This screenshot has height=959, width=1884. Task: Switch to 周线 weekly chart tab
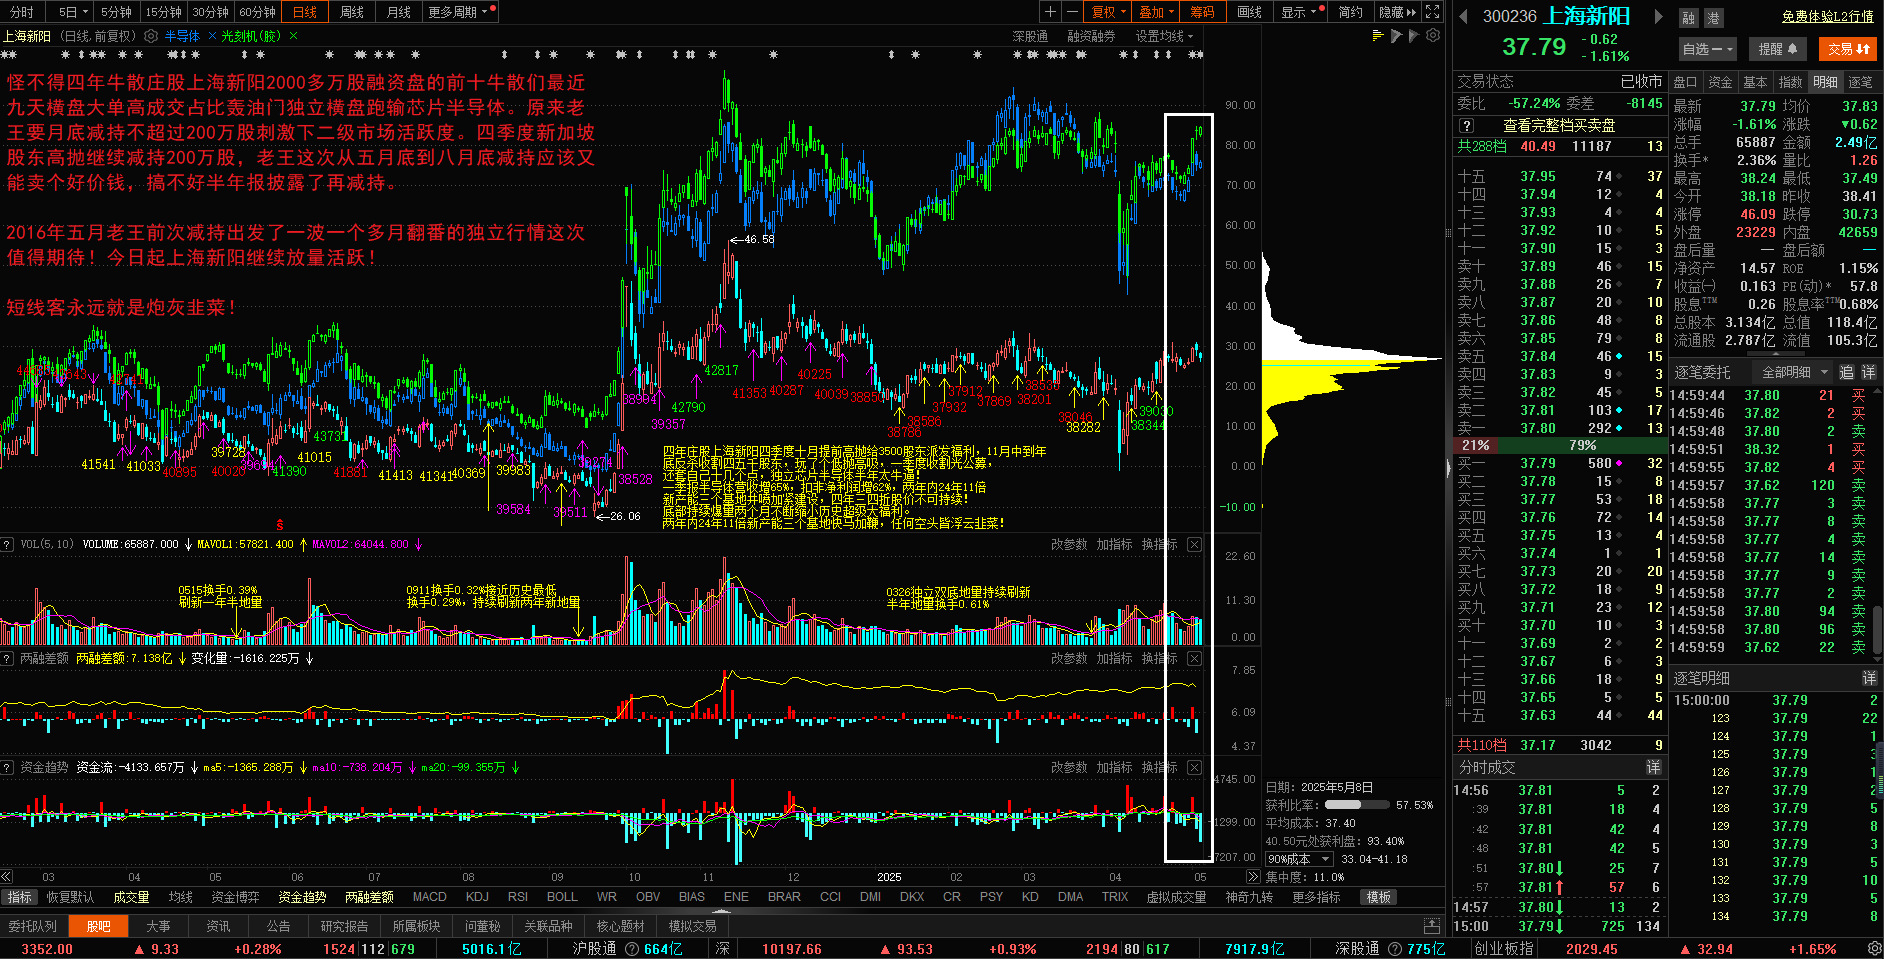point(352,12)
